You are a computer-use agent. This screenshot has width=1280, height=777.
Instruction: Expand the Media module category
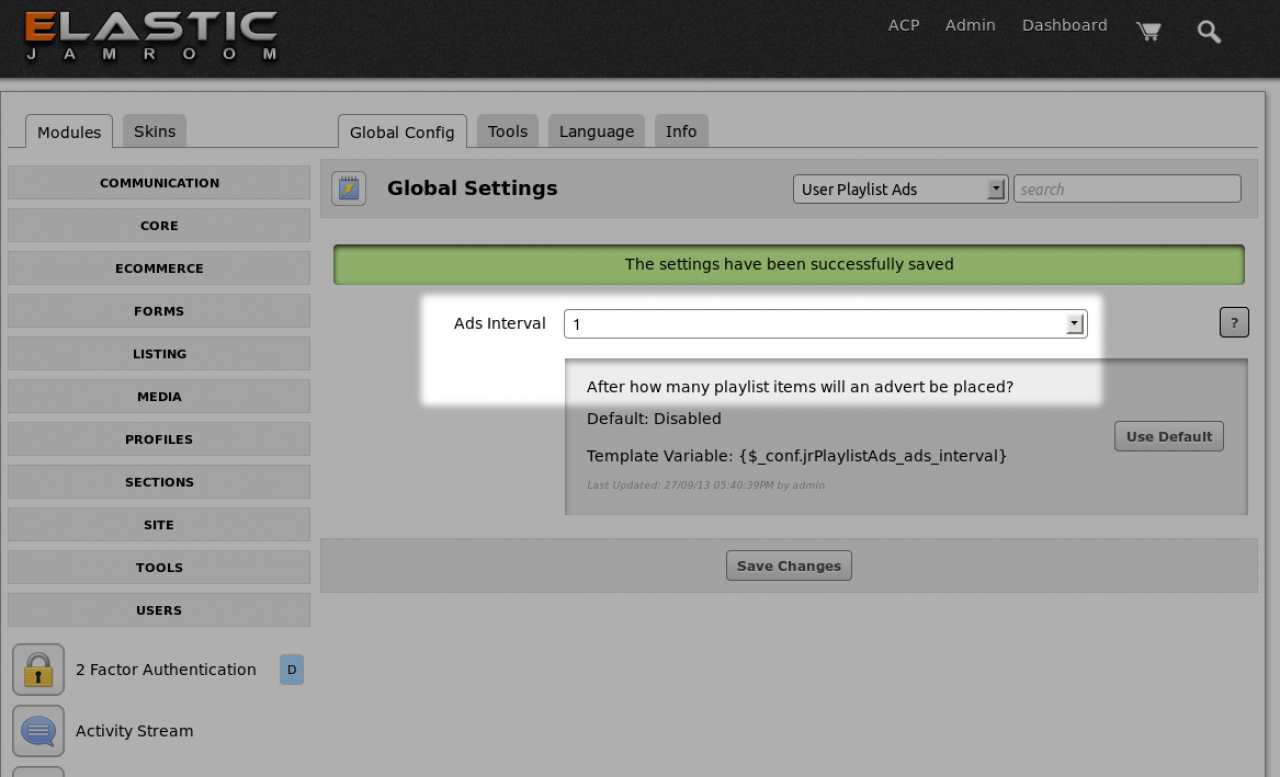(x=159, y=396)
